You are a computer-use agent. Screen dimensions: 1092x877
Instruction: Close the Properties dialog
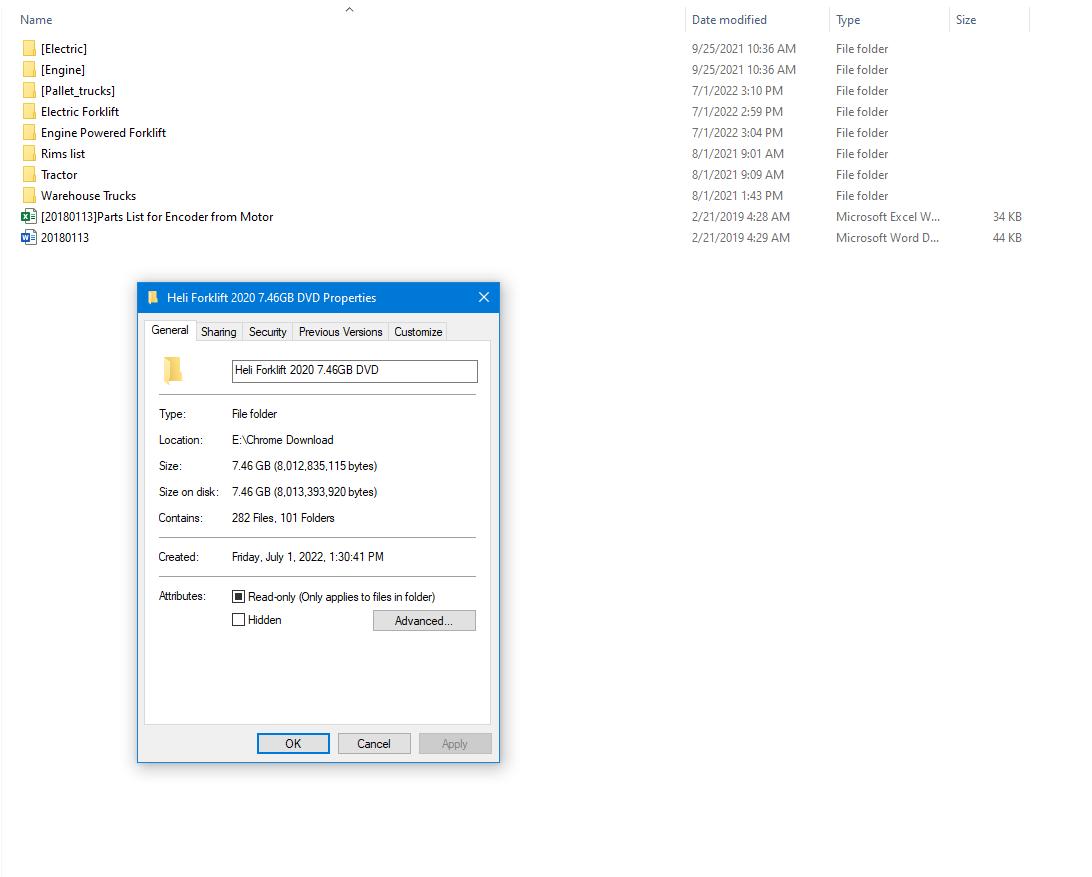(484, 297)
